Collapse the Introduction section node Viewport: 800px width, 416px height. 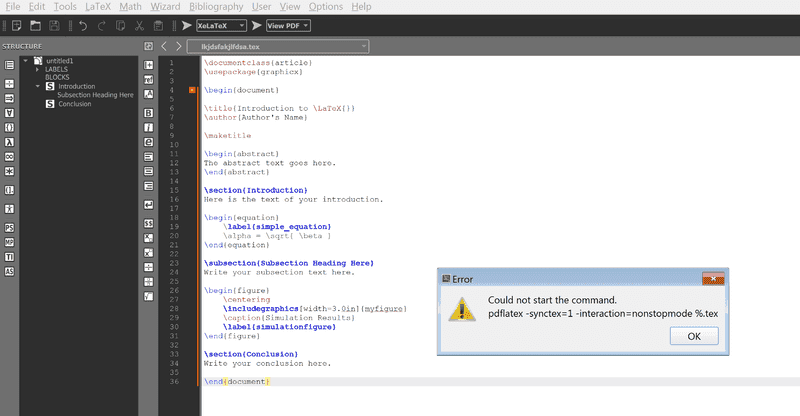click(38, 86)
